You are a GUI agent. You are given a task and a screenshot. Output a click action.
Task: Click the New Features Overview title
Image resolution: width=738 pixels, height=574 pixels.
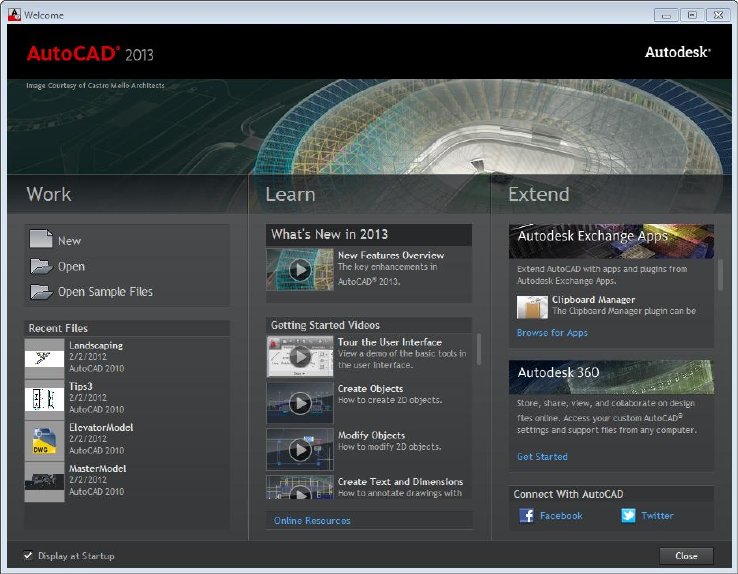[391, 255]
